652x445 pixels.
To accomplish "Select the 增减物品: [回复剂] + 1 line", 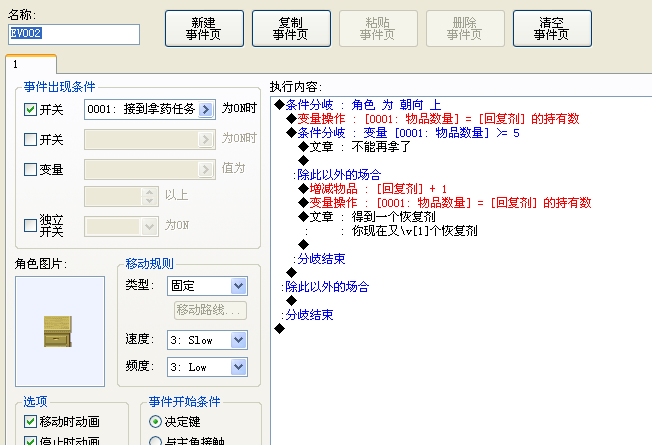I will [373, 189].
